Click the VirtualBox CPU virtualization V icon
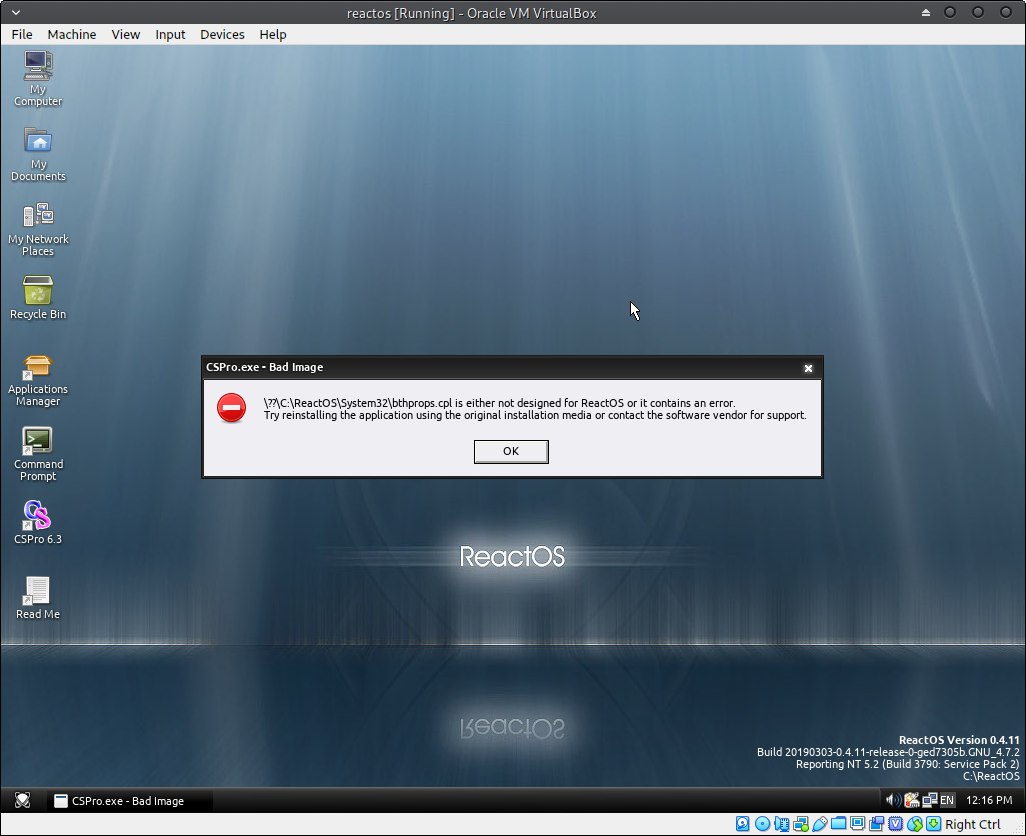Viewport: 1026px width, 836px height. (x=896, y=824)
